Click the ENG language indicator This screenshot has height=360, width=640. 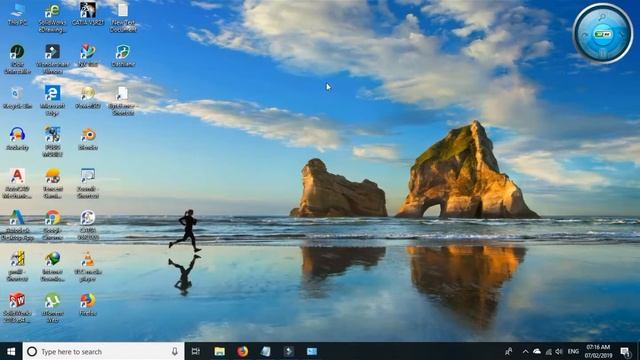573,351
